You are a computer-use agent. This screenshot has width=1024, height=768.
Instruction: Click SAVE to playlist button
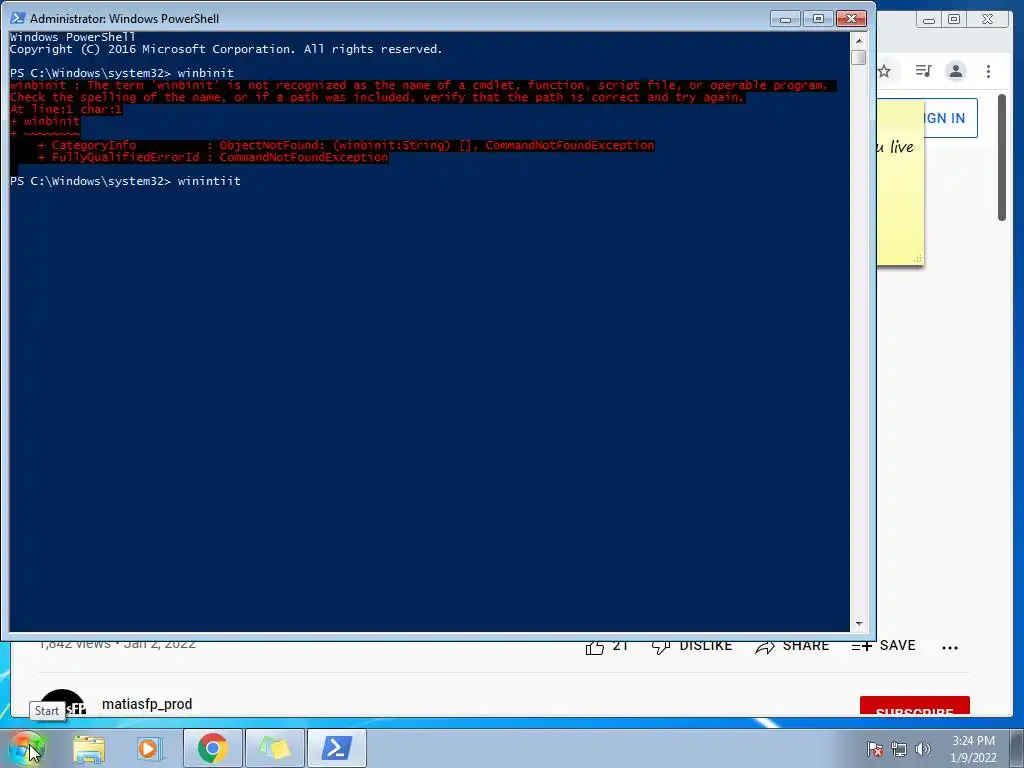tap(884, 646)
